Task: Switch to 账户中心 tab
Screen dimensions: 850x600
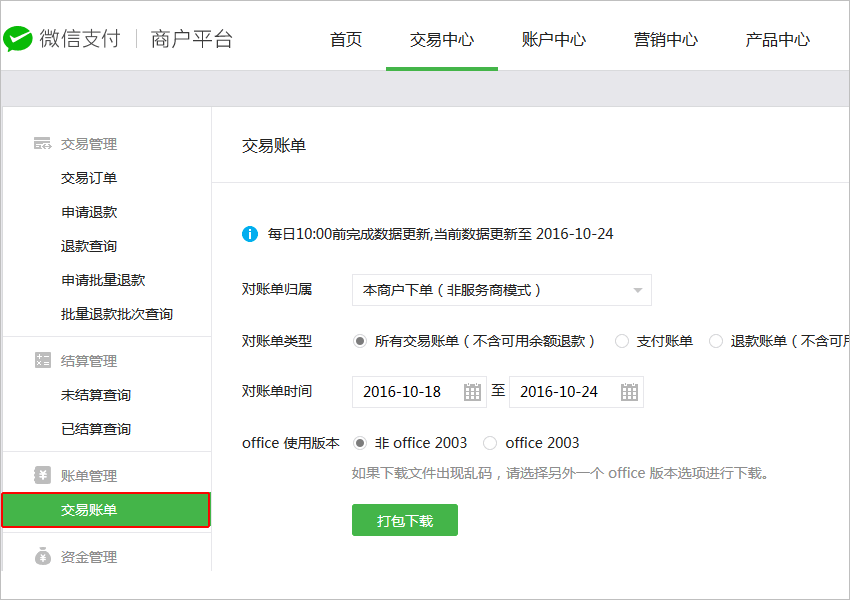Action: pos(554,40)
